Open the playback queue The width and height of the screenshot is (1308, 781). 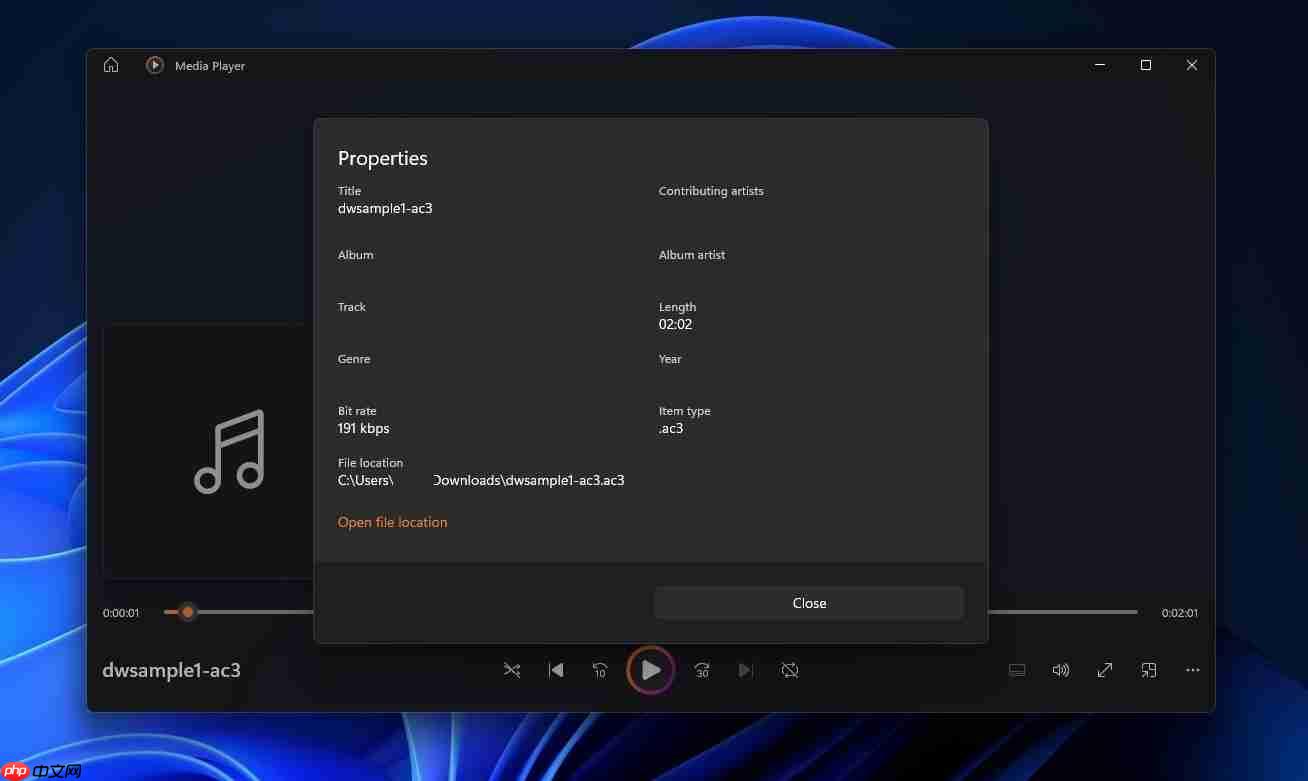(x=1017, y=670)
